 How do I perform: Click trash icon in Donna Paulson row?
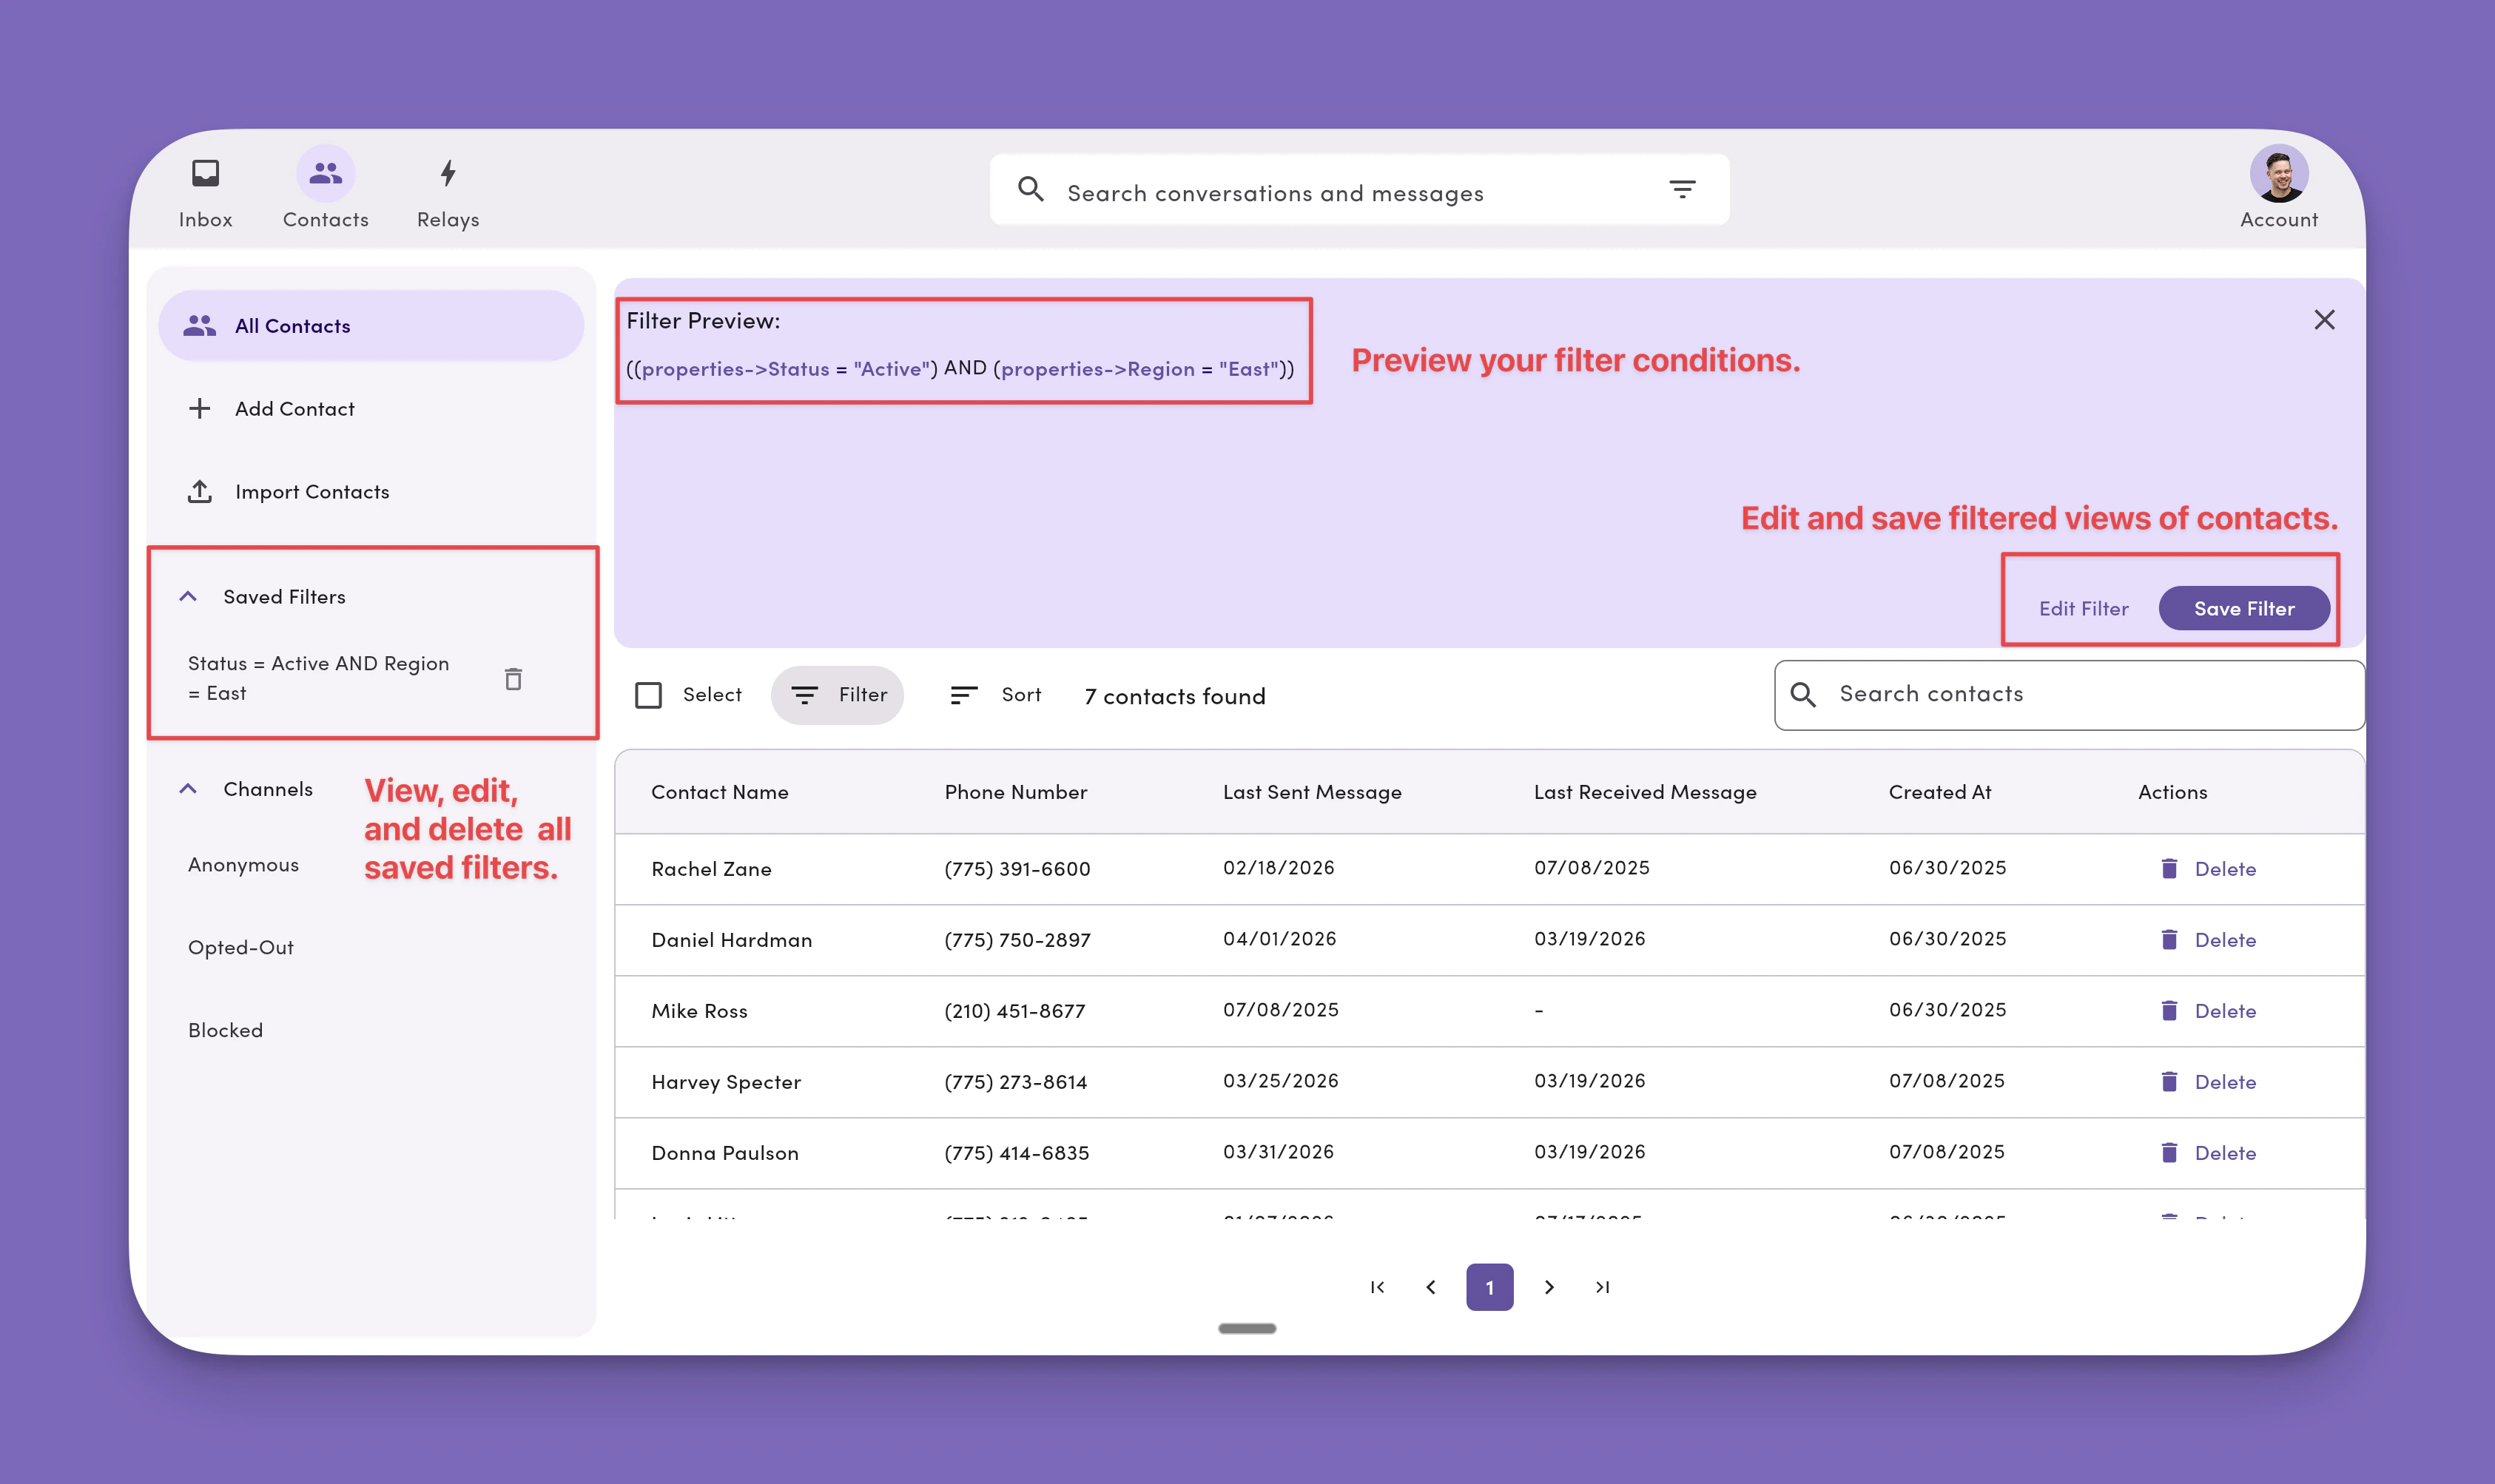(x=2169, y=1153)
